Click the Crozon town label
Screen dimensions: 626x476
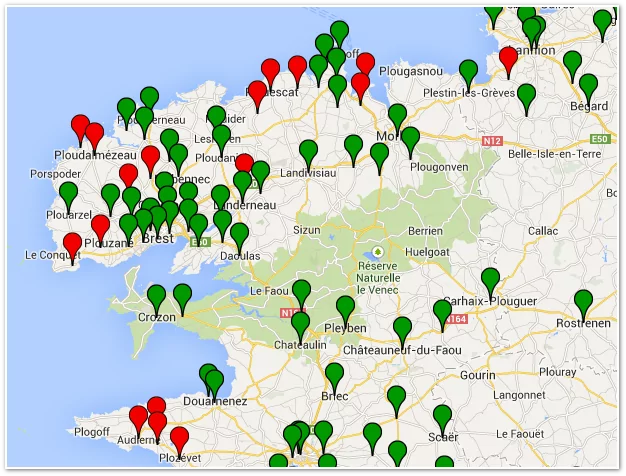point(156,318)
